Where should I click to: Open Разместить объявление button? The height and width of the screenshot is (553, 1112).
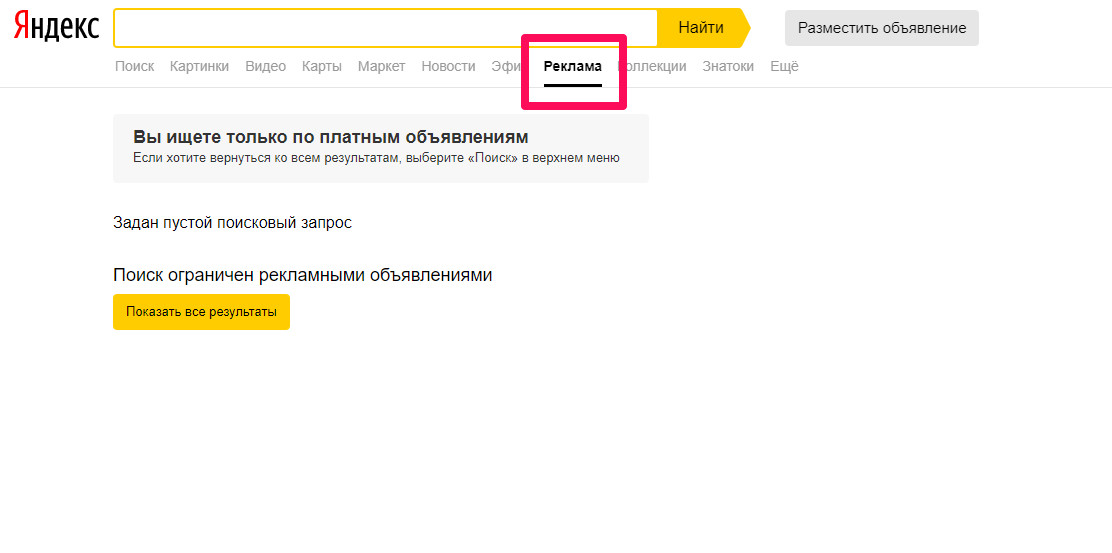coord(882,28)
